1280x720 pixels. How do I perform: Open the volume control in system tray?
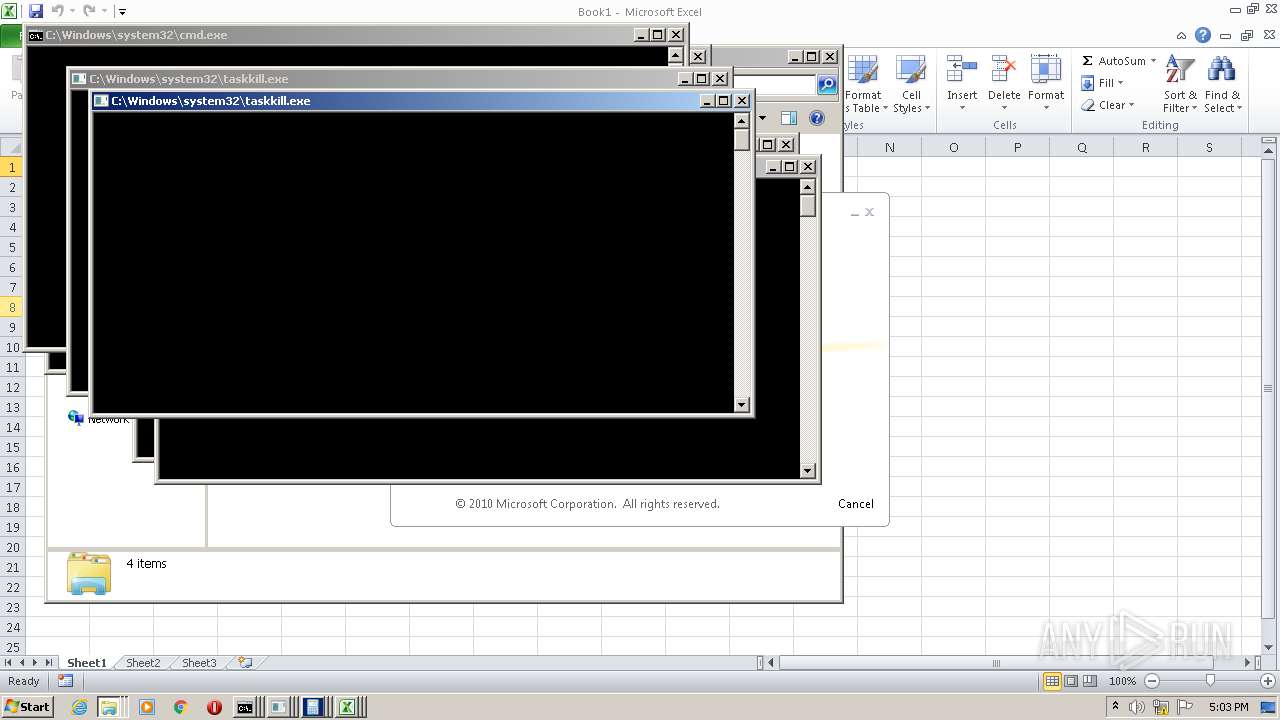(x=1138, y=707)
